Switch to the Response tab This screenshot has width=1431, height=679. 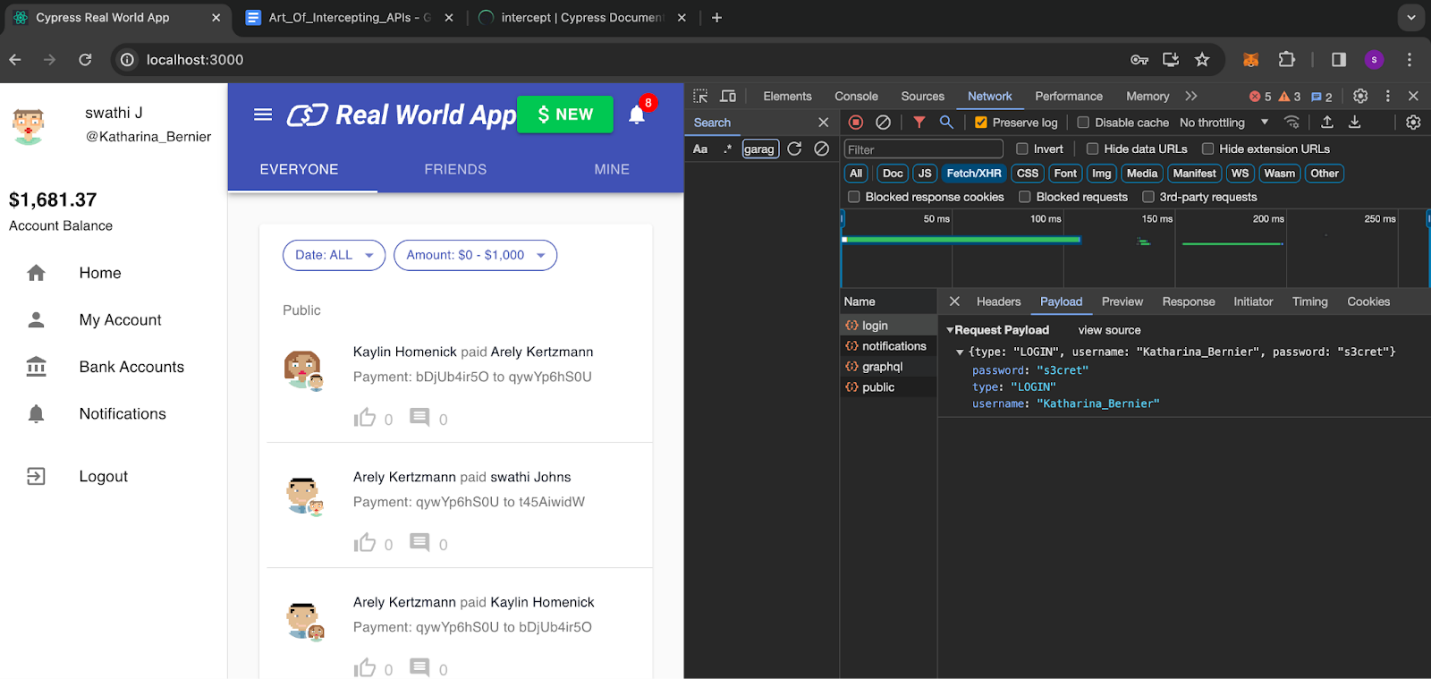click(x=1188, y=301)
